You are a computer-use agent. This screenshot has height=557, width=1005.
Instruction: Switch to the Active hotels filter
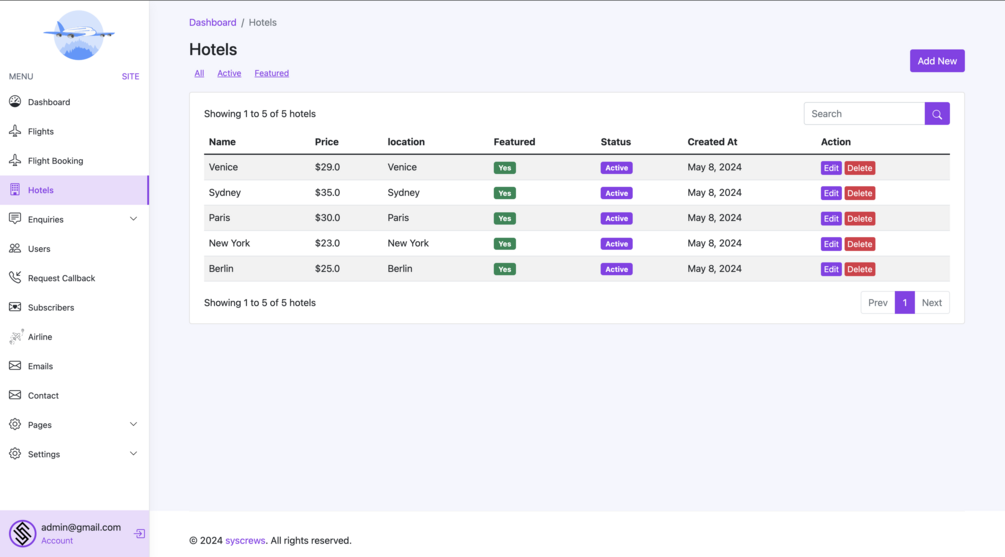pyautogui.click(x=229, y=73)
